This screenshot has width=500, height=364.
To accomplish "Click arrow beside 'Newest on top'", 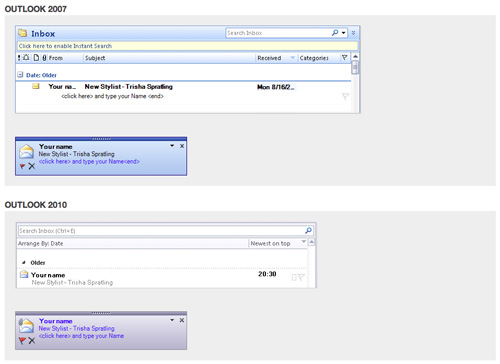I will click(x=303, y=241).
